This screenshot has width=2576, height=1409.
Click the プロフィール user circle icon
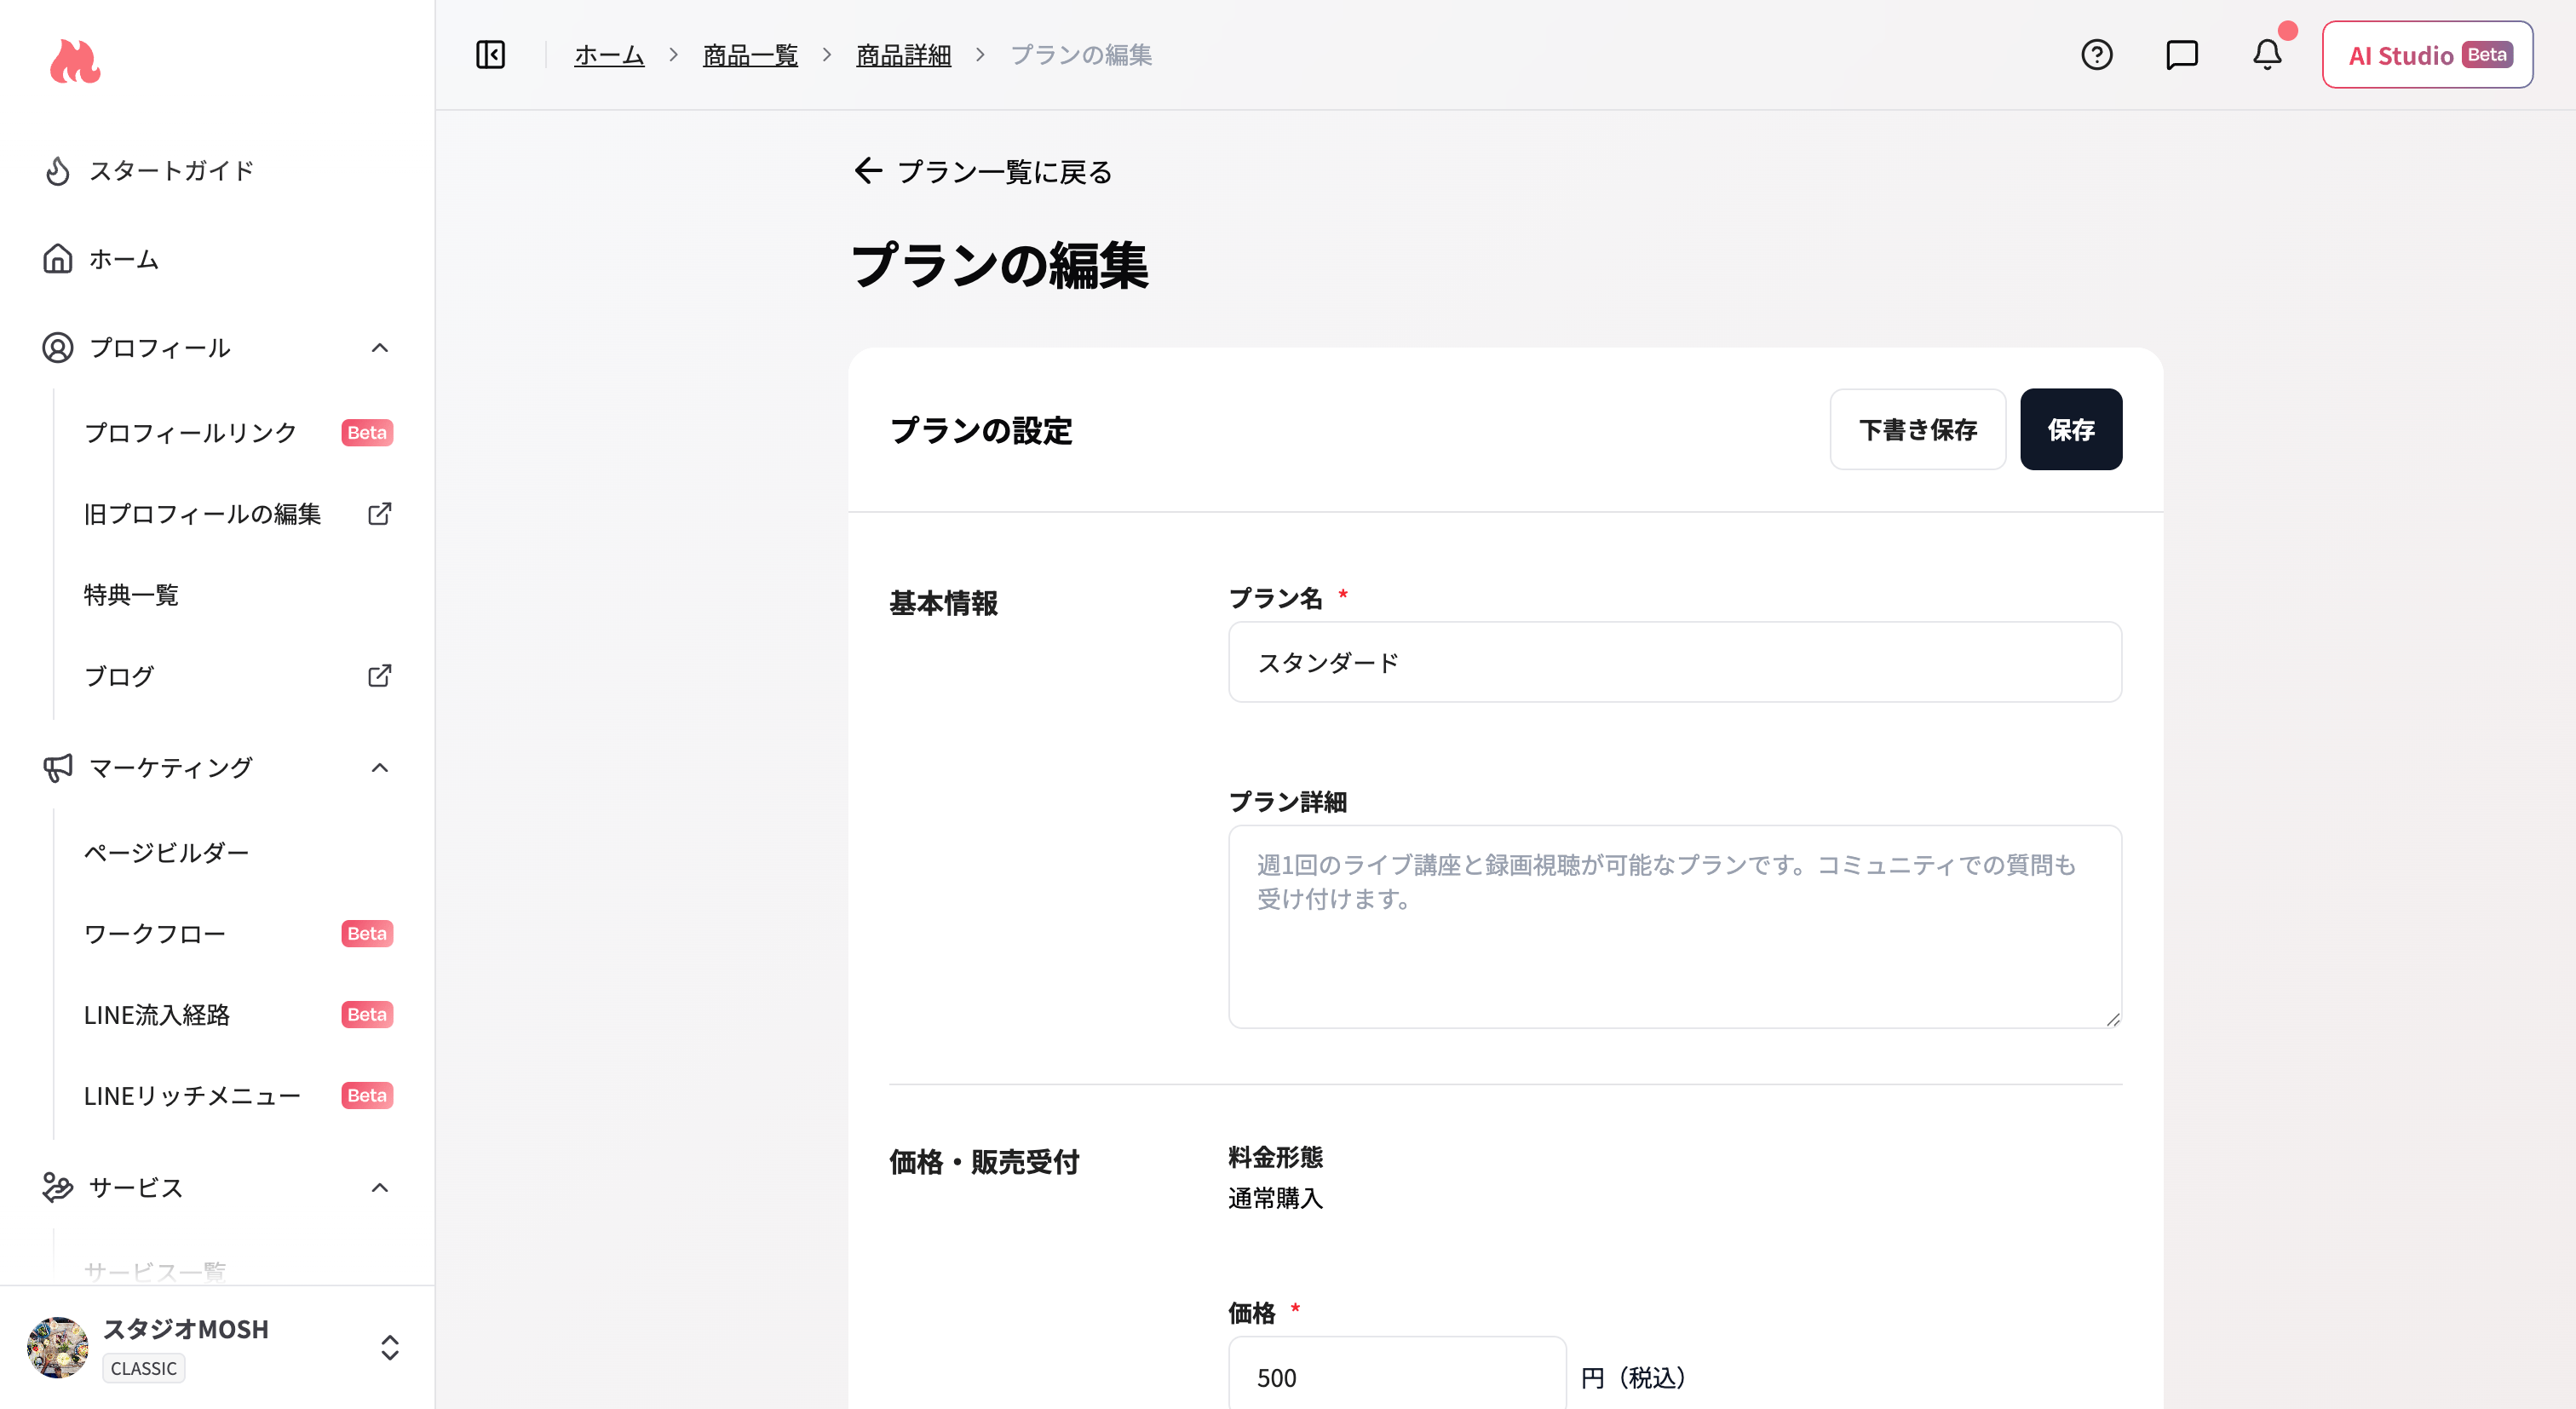[x=58, y=348]
